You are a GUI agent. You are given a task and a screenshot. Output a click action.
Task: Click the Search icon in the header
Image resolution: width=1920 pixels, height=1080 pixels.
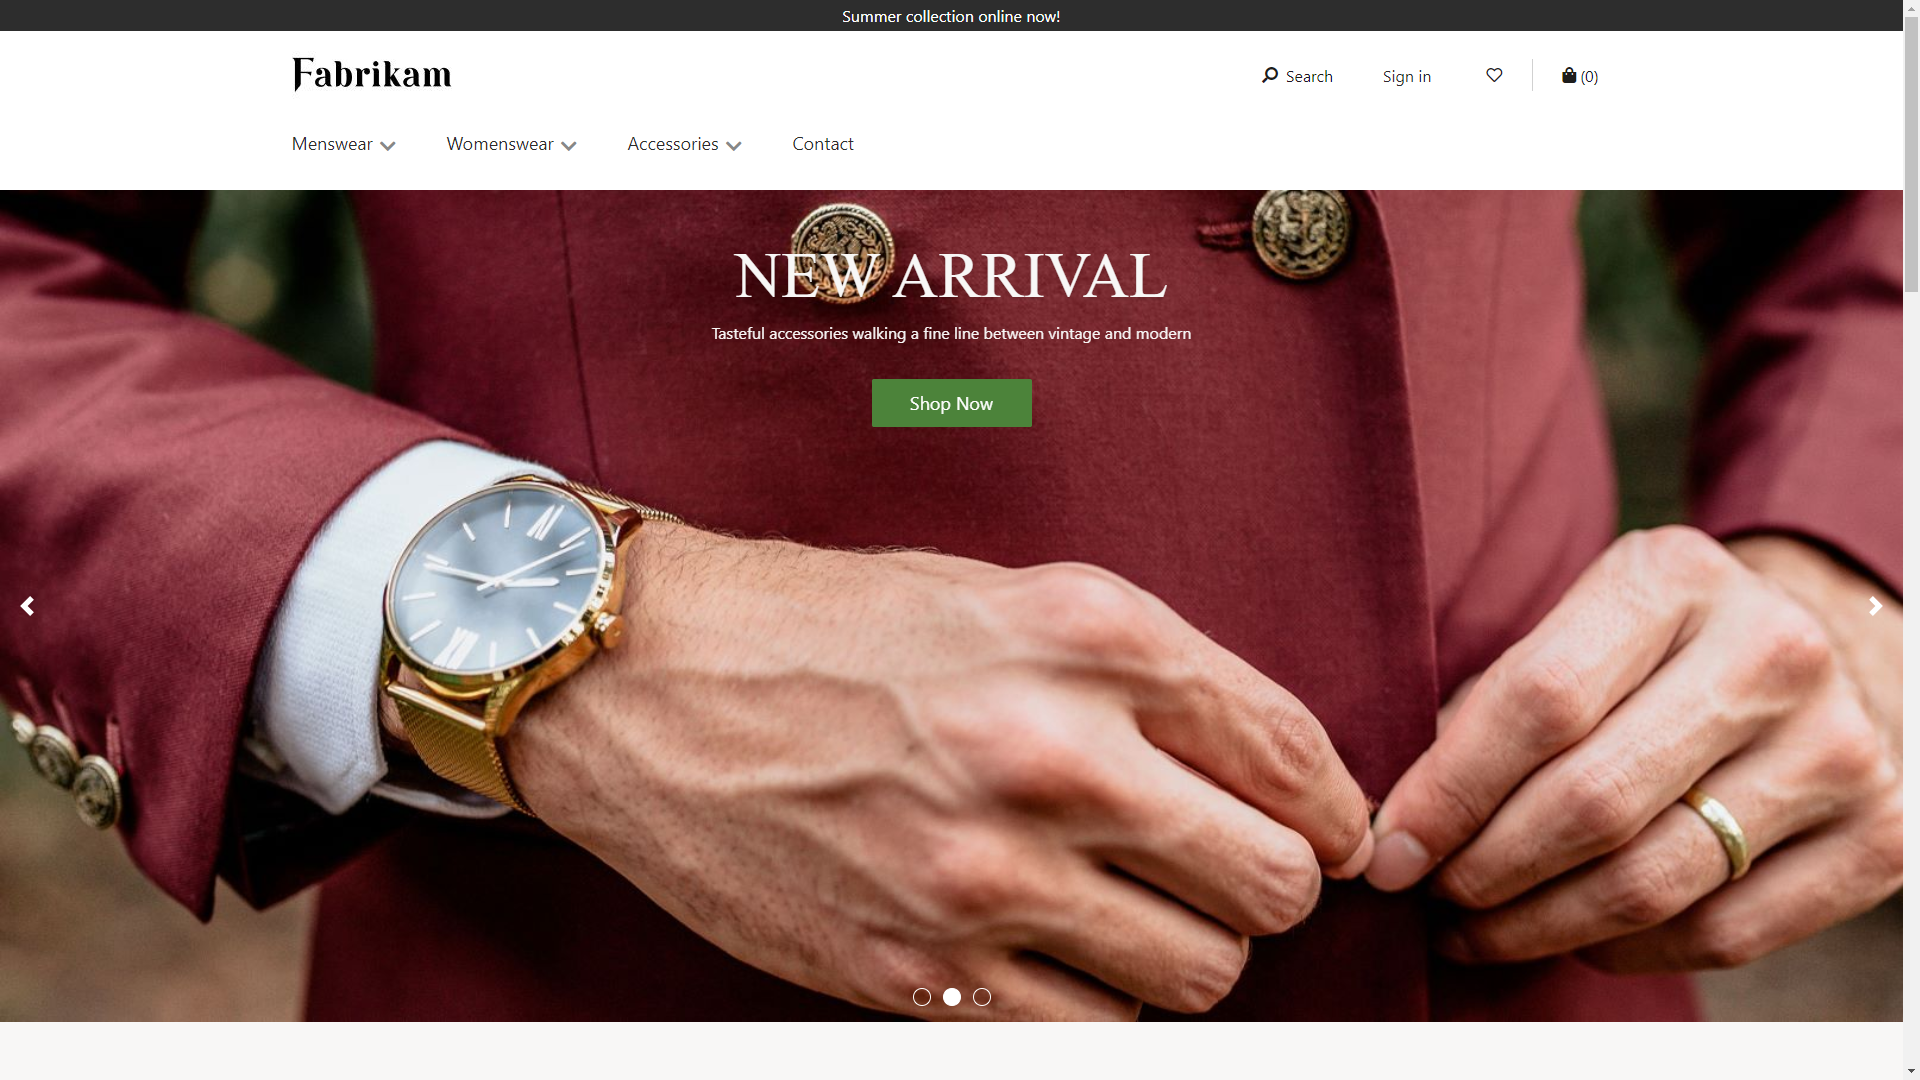tap(1269, 75)
